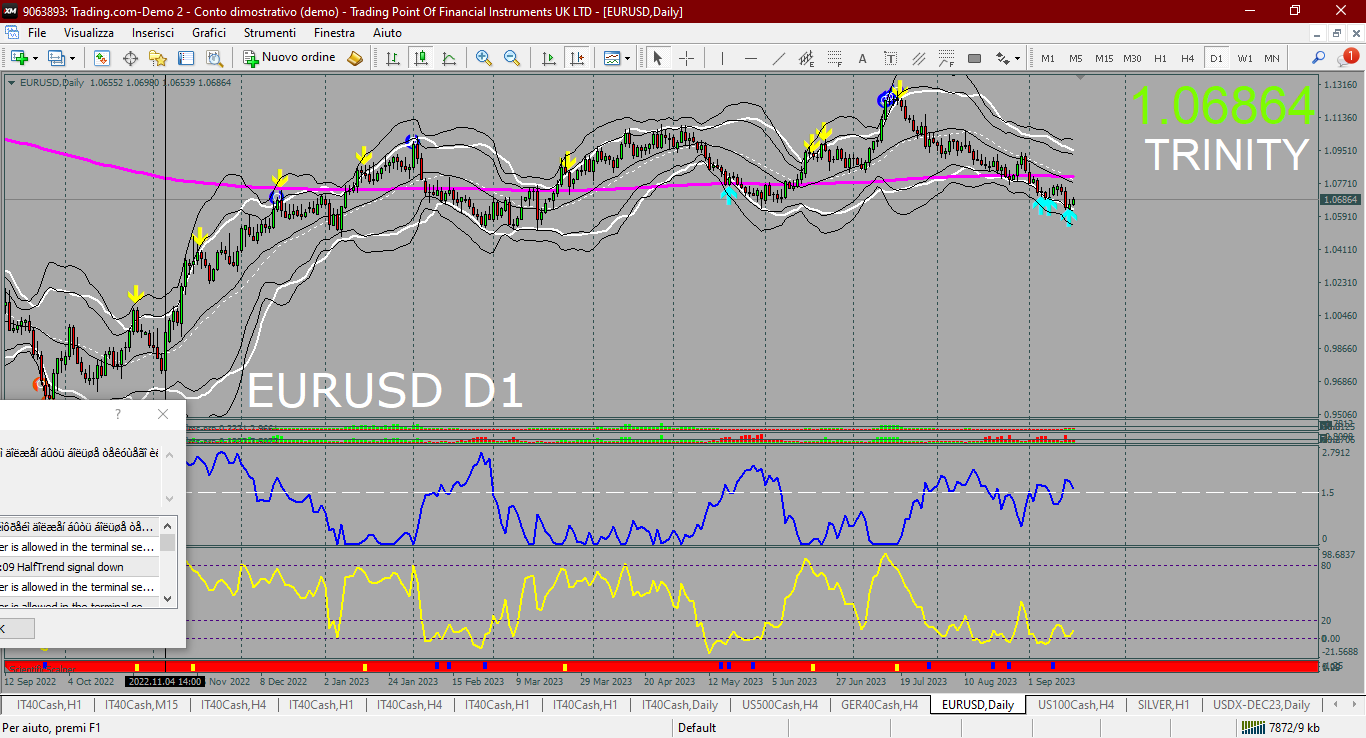Open the Aiuto menu
1366x738 pixels.
[x=387, y=33]
